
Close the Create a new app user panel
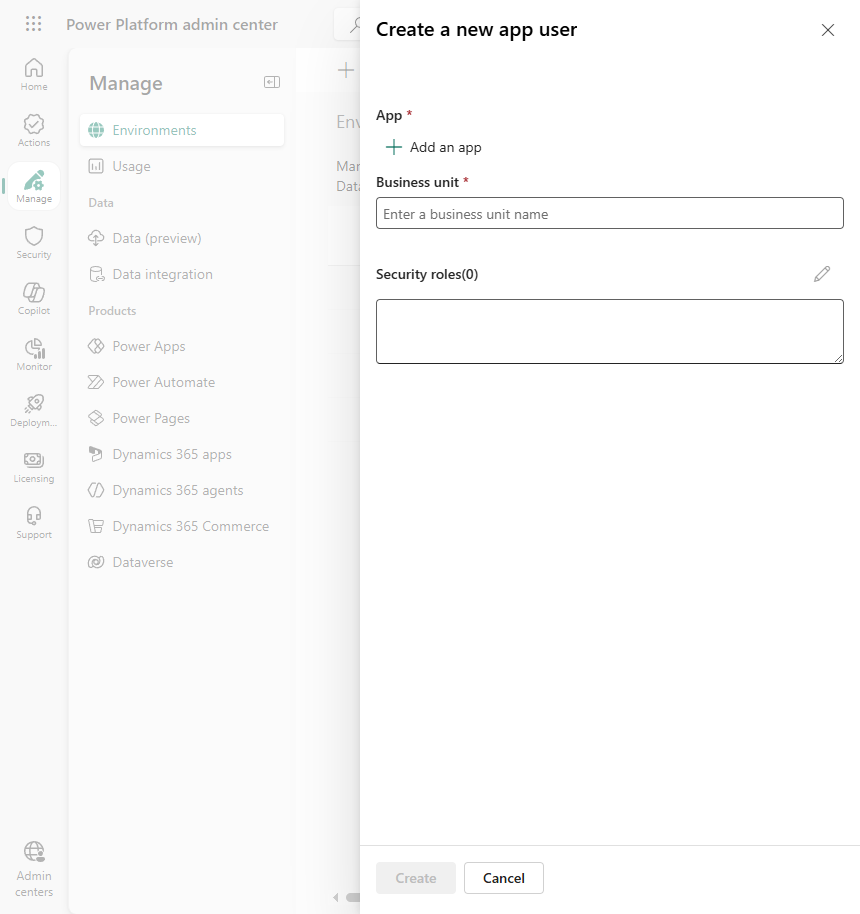pos(828,30)
